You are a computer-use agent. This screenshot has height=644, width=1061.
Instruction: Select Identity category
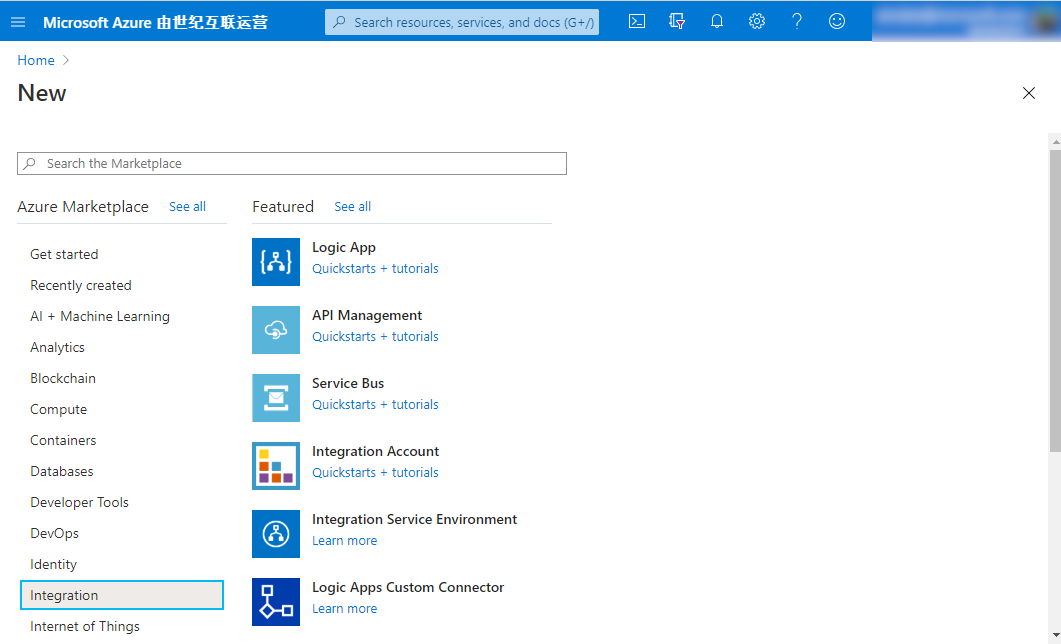[53, 565]
